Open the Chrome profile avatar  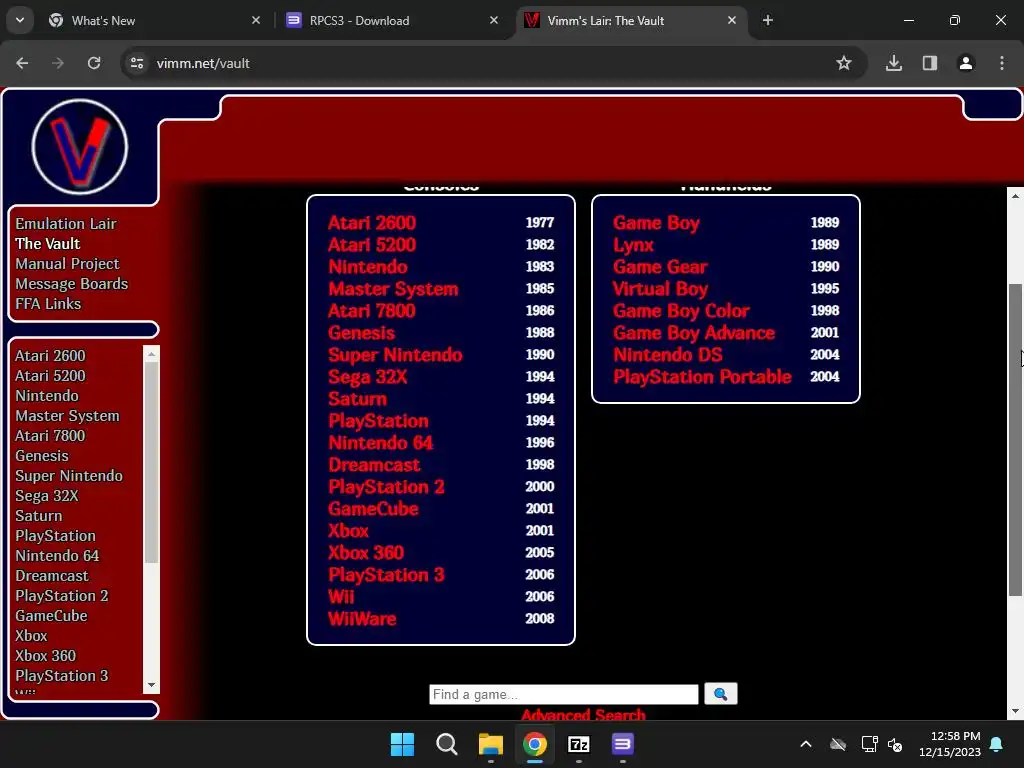(x=966, y=63)
